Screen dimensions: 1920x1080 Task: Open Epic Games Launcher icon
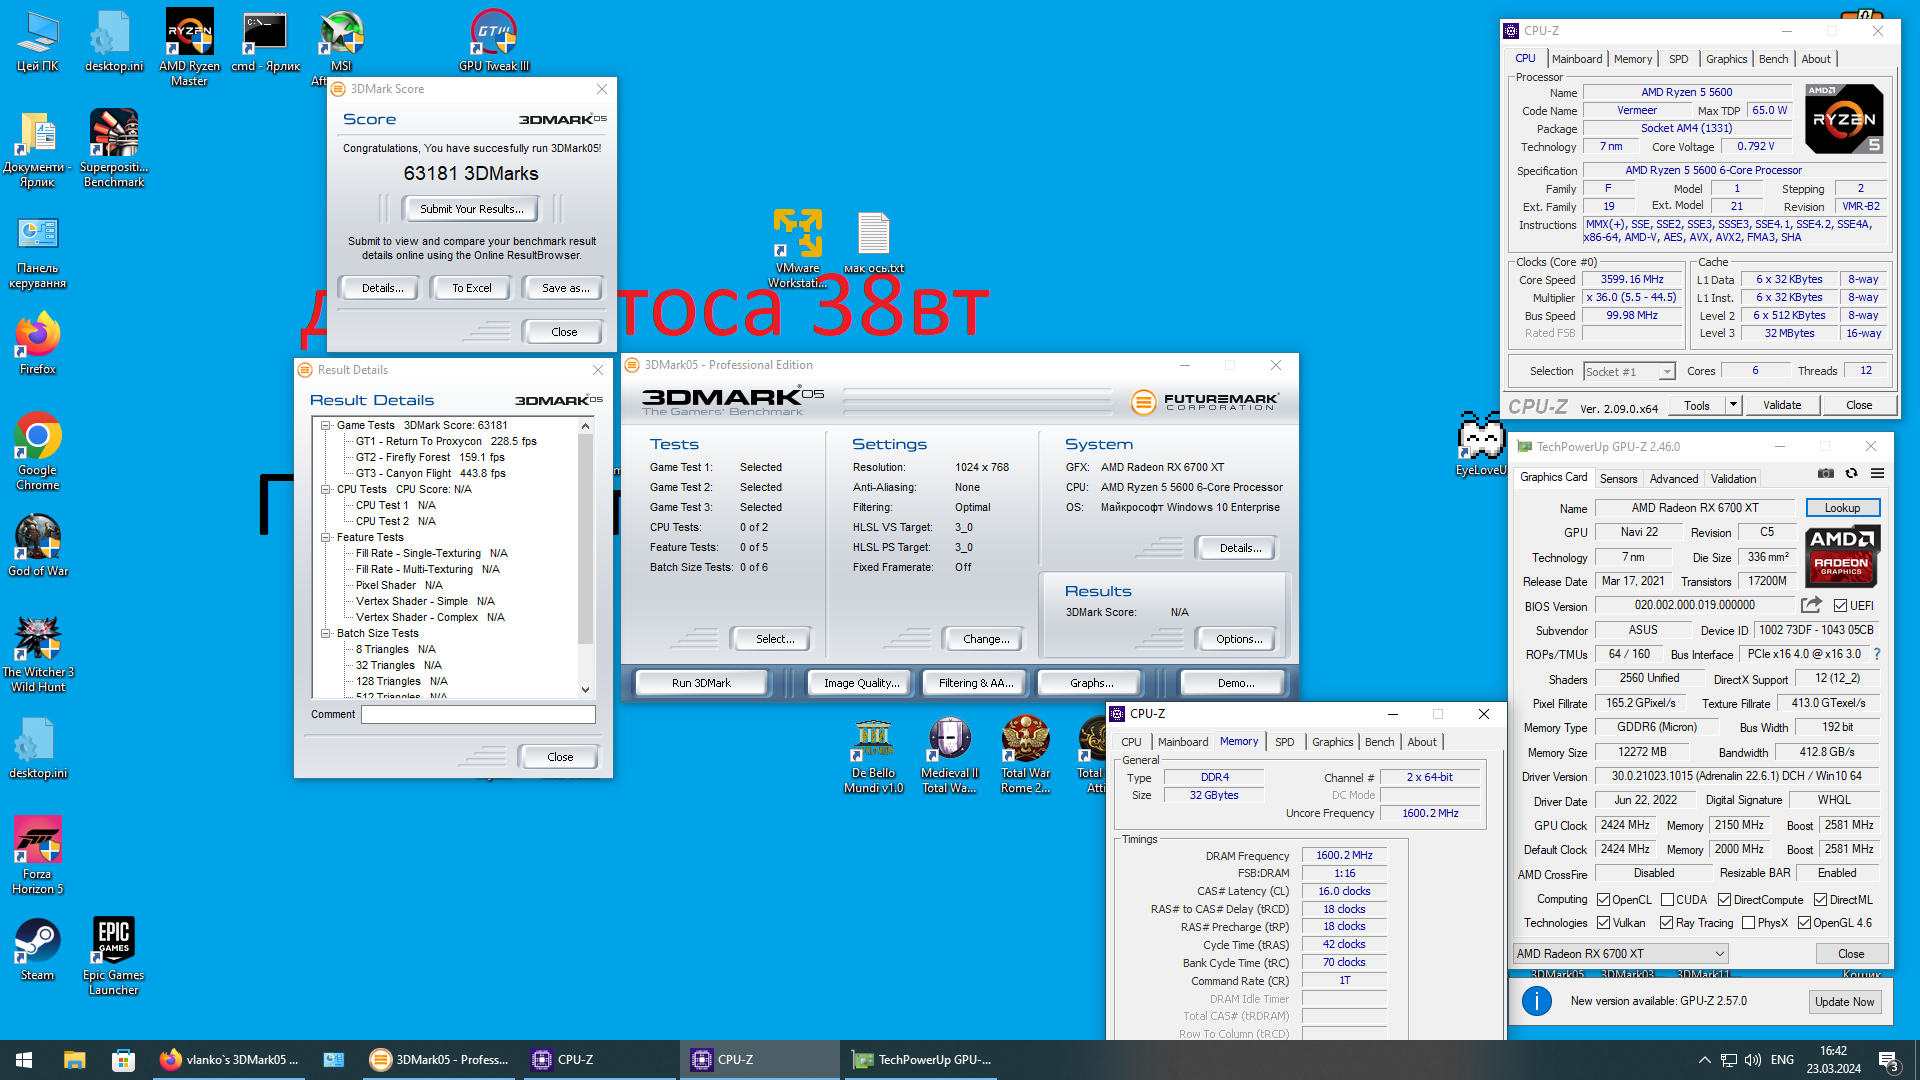coord(114,956)
